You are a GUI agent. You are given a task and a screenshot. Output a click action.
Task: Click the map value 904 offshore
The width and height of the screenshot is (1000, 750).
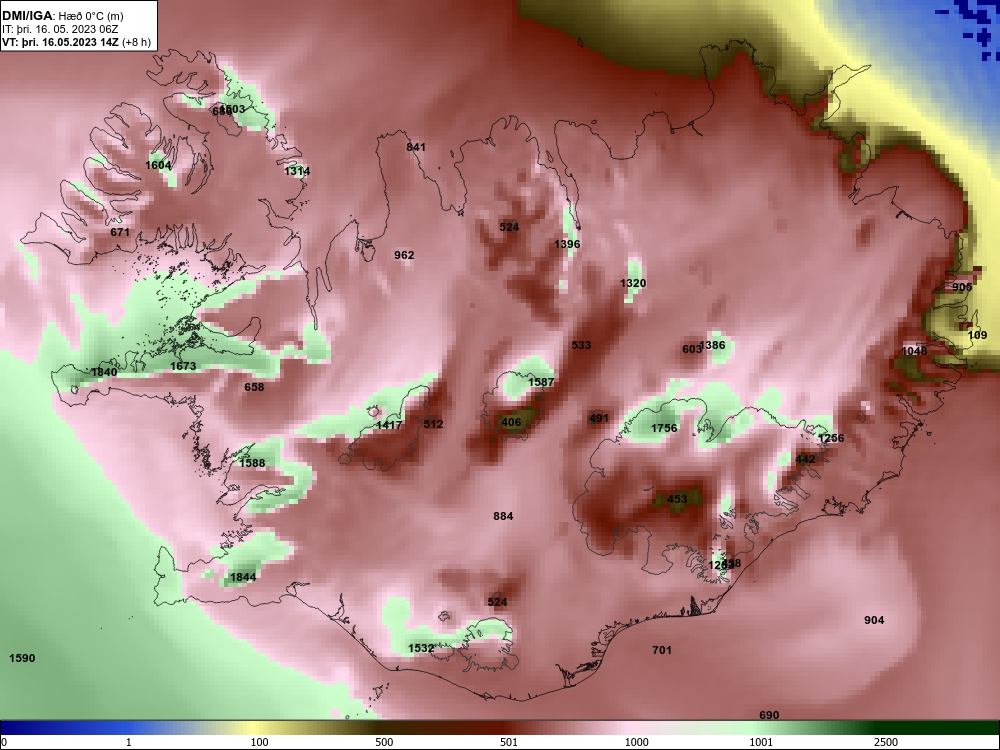874,620
